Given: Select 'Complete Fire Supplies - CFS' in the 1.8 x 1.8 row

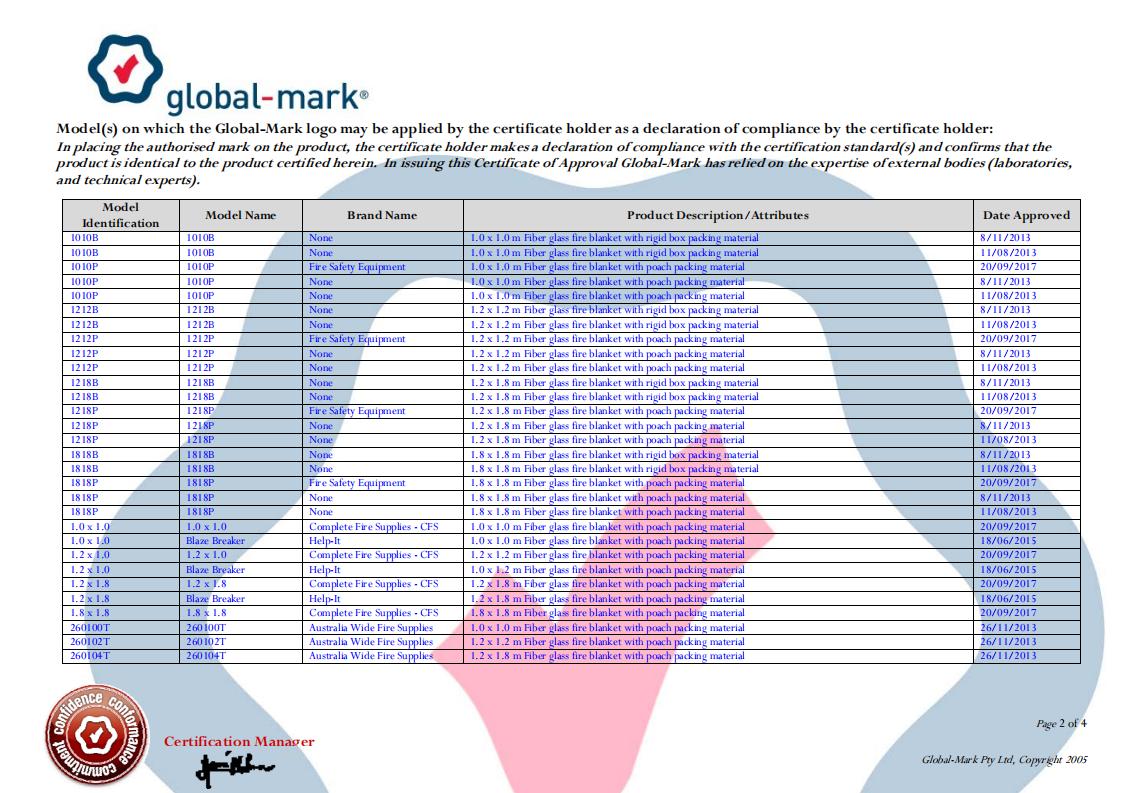Looking at the screenshot, I should [374, 613].
